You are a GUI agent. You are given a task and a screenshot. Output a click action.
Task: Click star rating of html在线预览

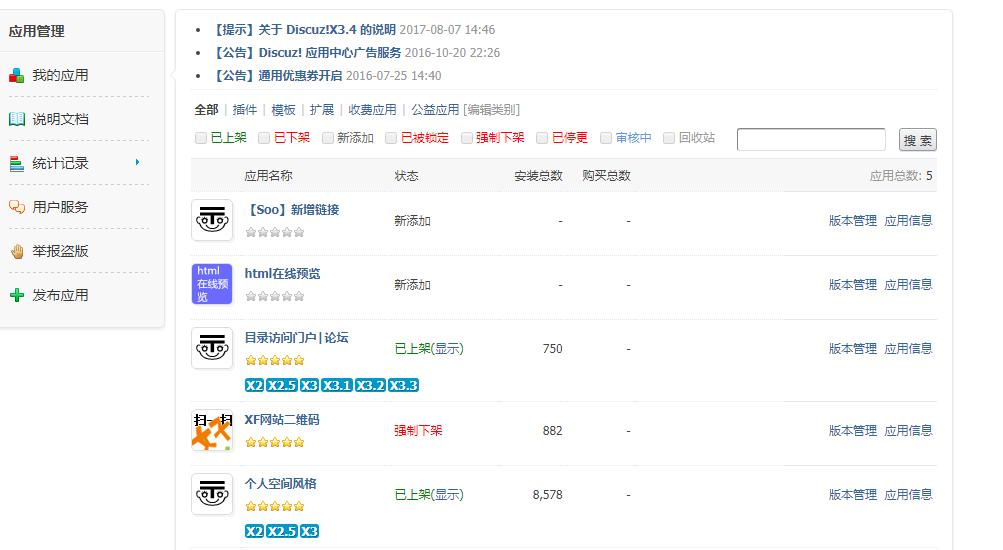click(275, 296)
